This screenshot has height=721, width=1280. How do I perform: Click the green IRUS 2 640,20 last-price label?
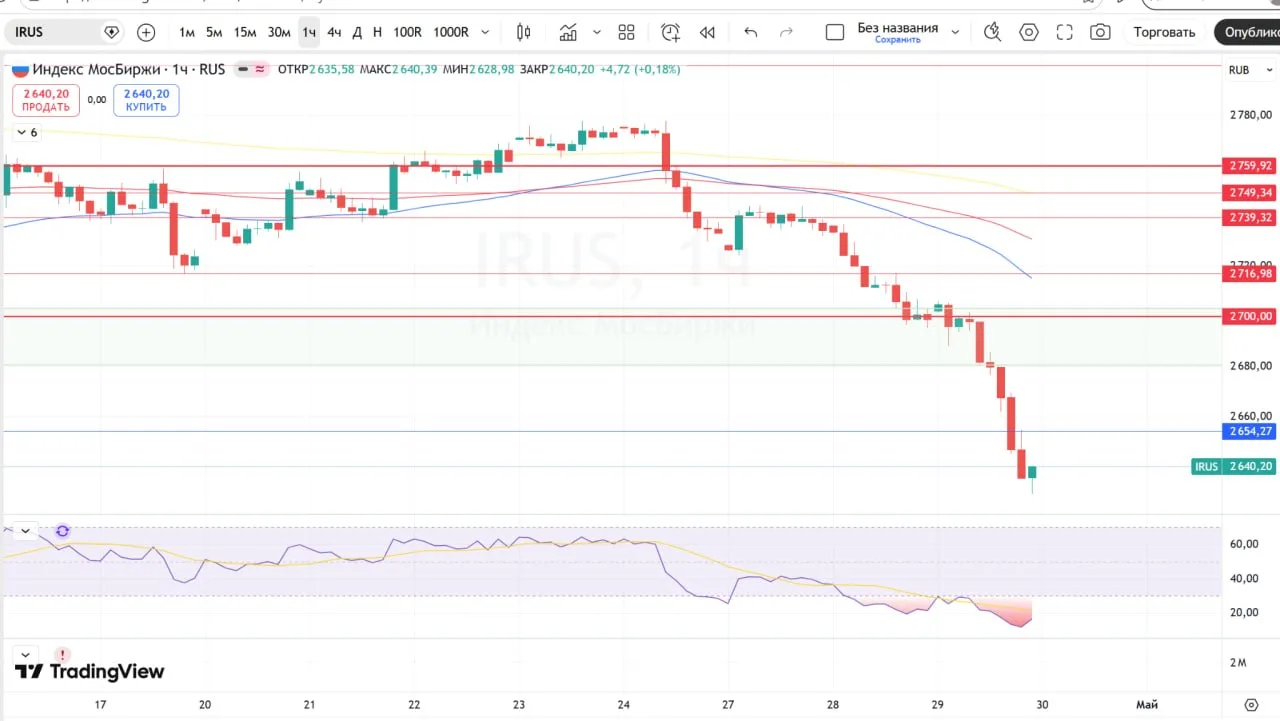click(1234, 466)
